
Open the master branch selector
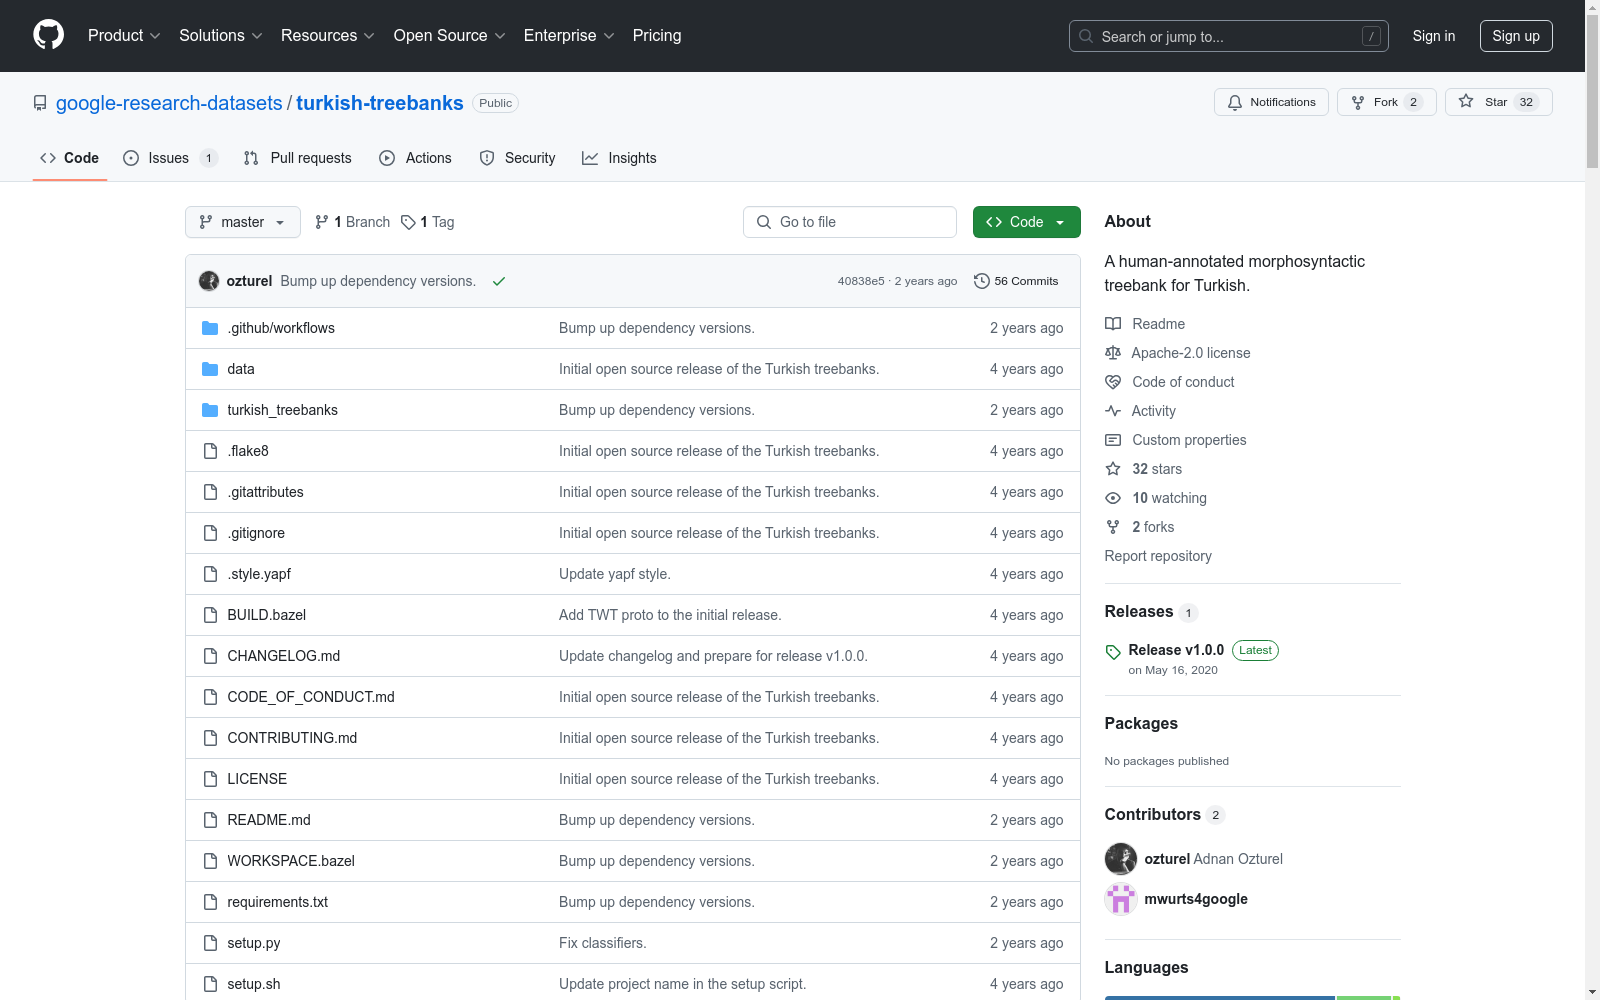(x=243, y=222)
